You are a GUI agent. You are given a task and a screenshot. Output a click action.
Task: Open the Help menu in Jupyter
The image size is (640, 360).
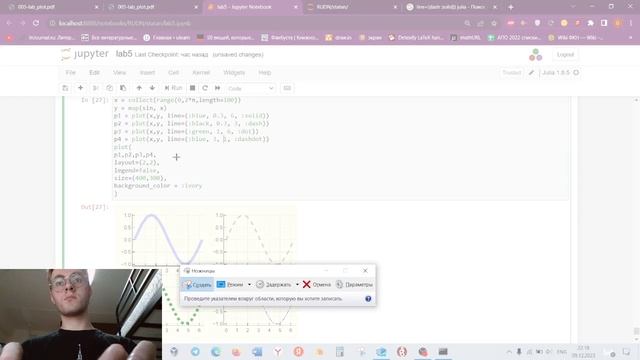tap(264, 73)
